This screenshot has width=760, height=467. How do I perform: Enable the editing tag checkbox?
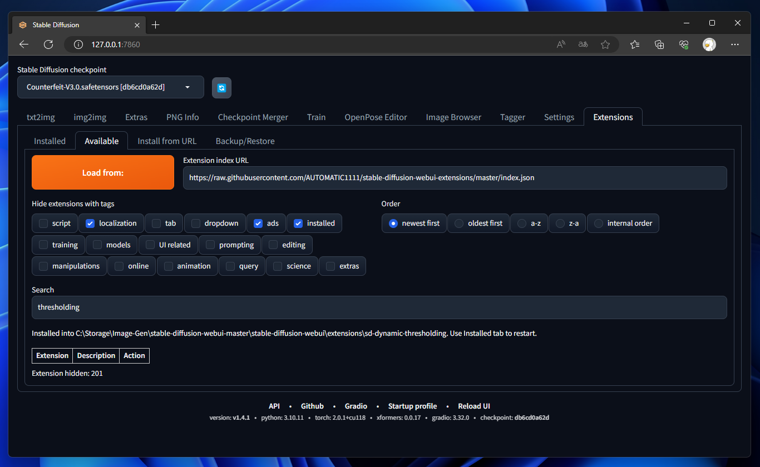[273, 244]
